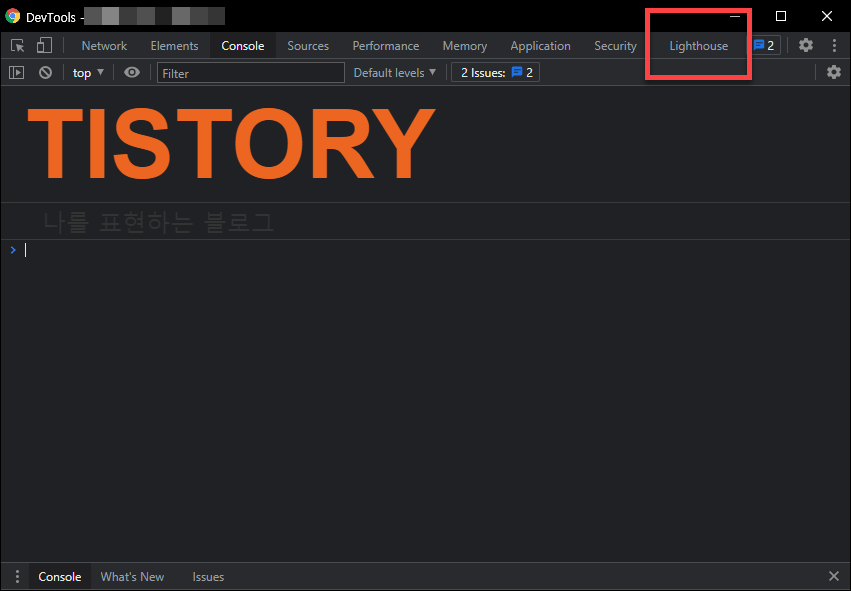Switch to the Elements tab
This screenshot has height=591, width=851.
point(174,46)
